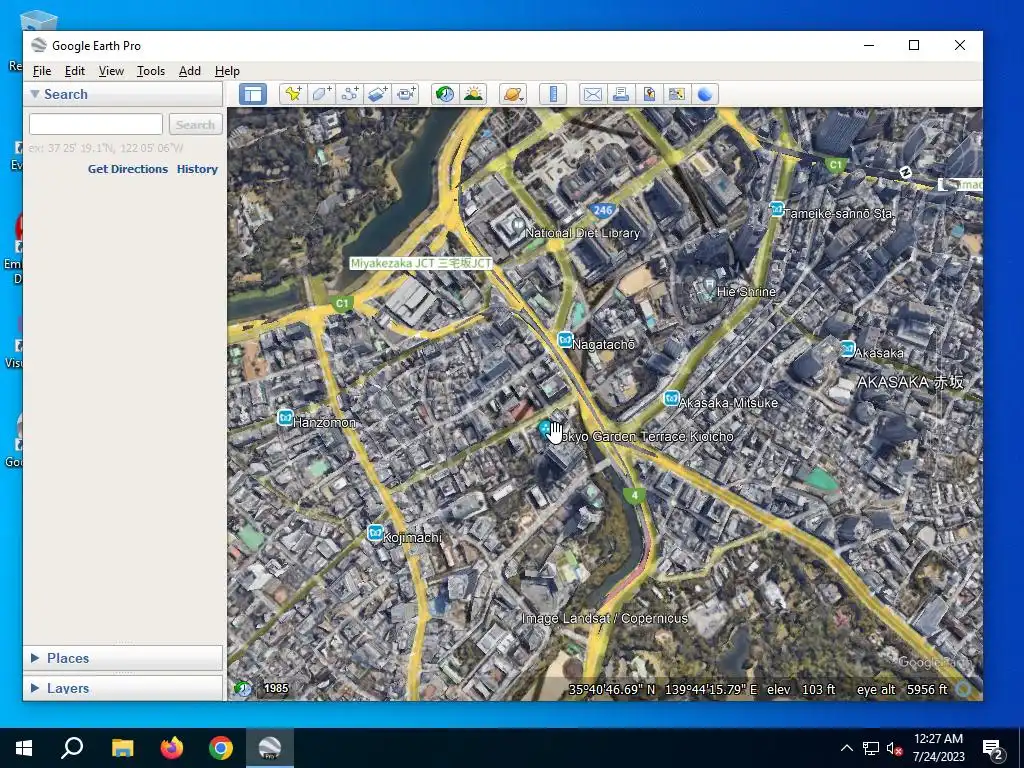Click the elev 103 ft readout
The width and height of the screenshot is (1024, 768).
click(x=801, y=690)
